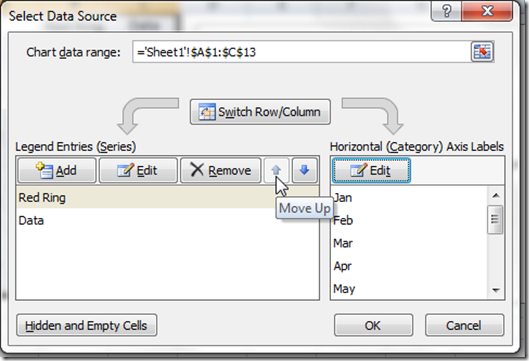This screenshot has height=361, width=529.
Task: Click Switch Row/Column button
Action: coord(260,112)
